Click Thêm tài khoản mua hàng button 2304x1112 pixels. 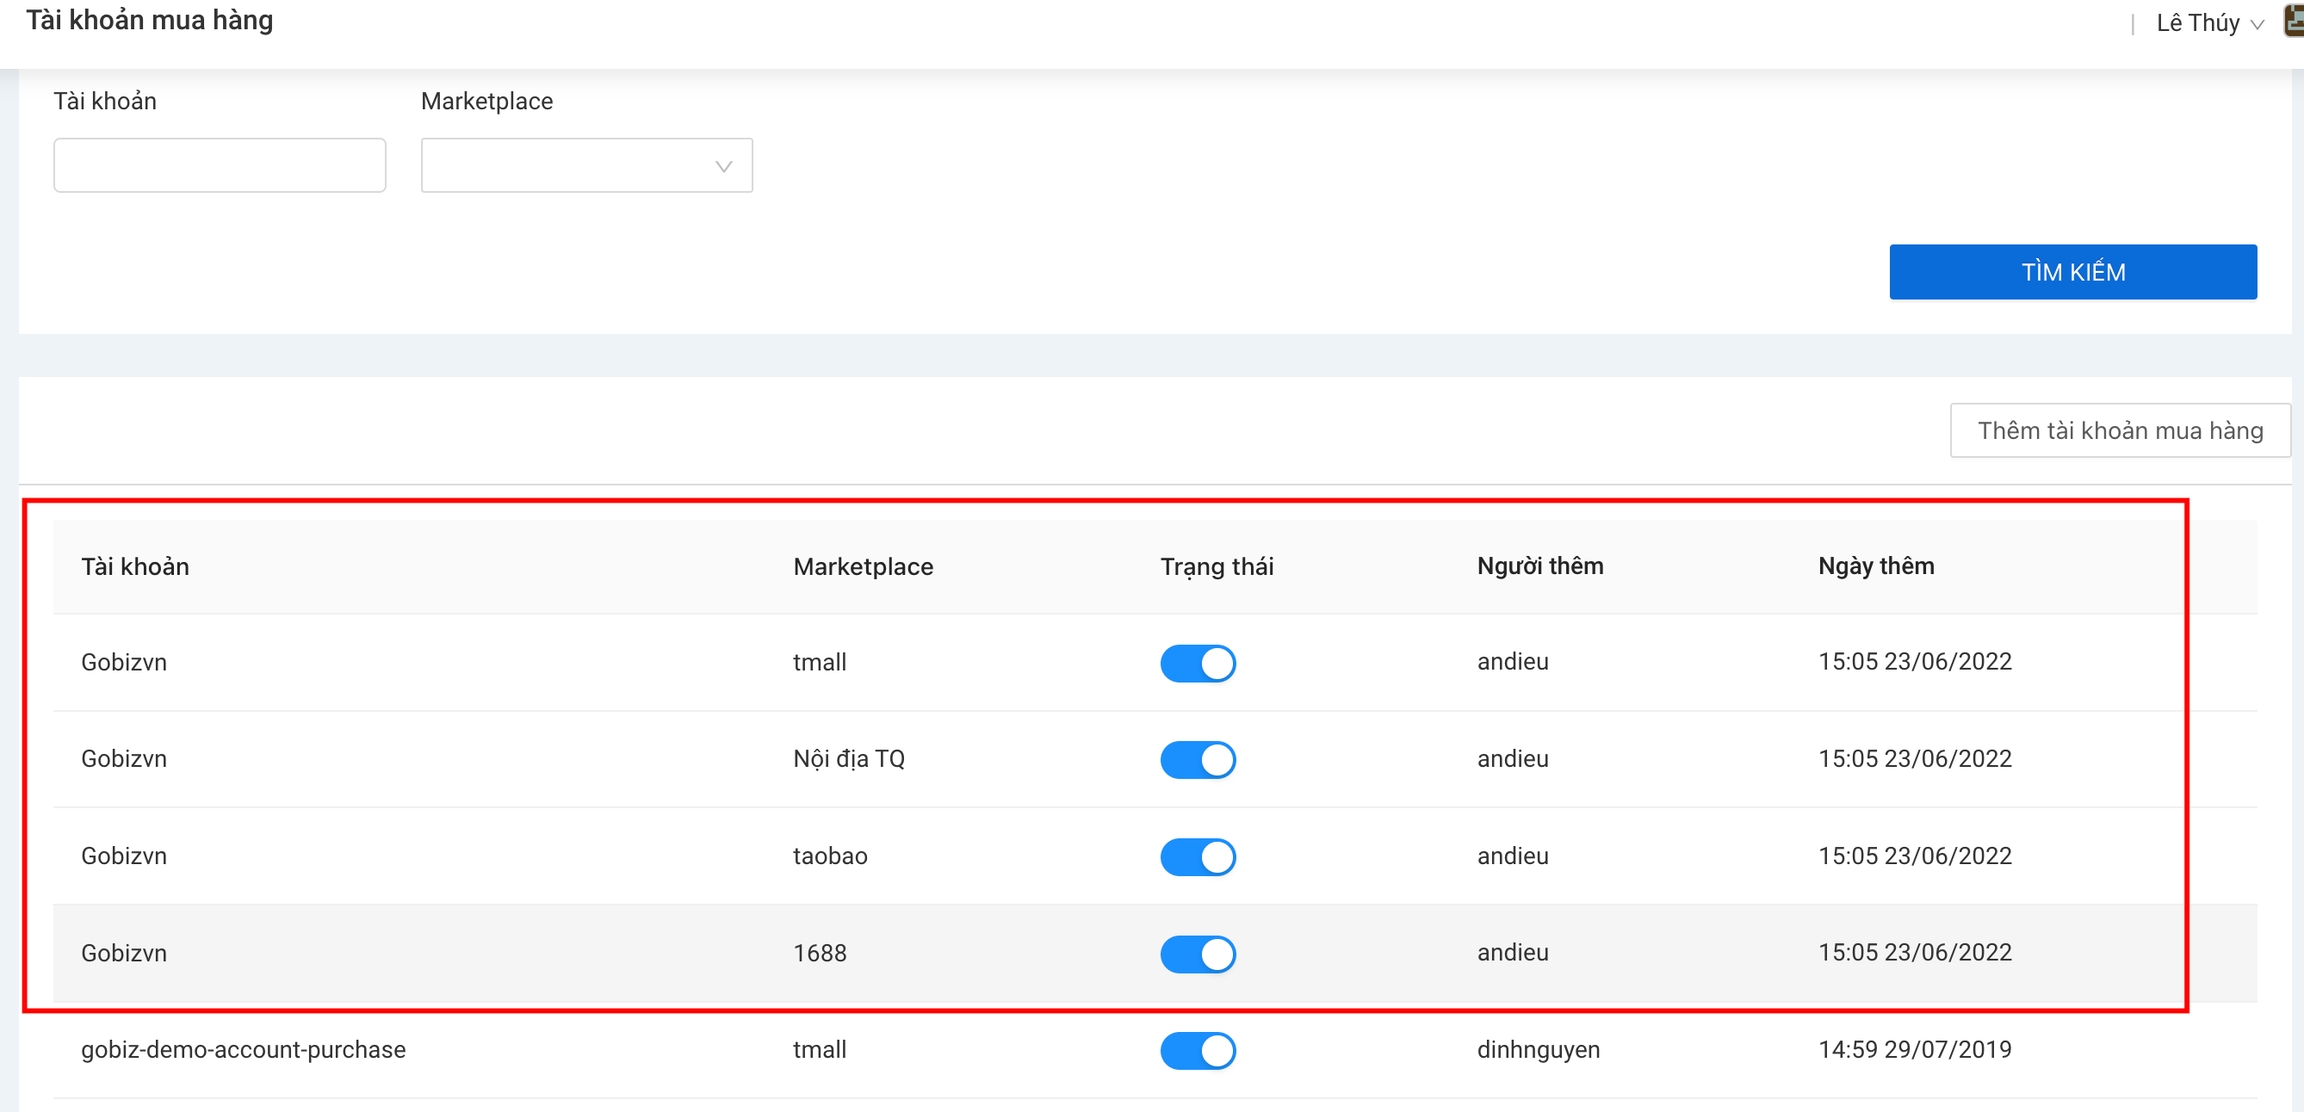click(x=2119, y=431)
